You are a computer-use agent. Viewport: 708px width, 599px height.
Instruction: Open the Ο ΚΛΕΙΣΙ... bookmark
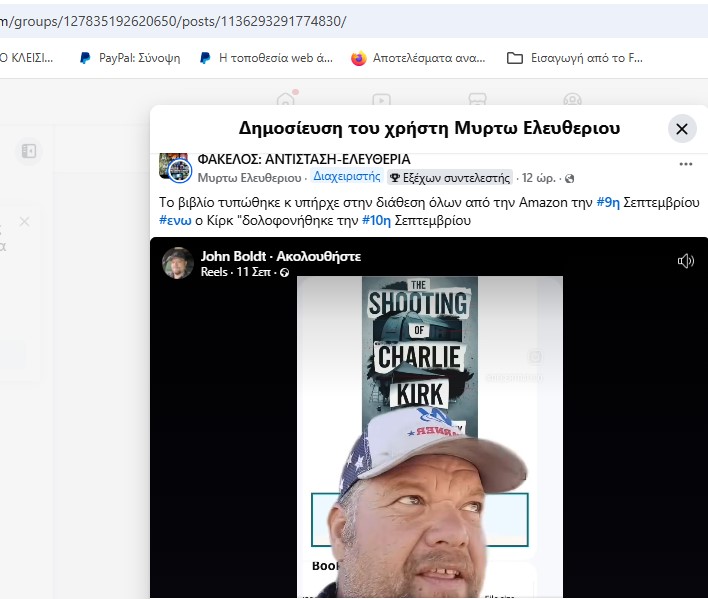tap(27, 58)
